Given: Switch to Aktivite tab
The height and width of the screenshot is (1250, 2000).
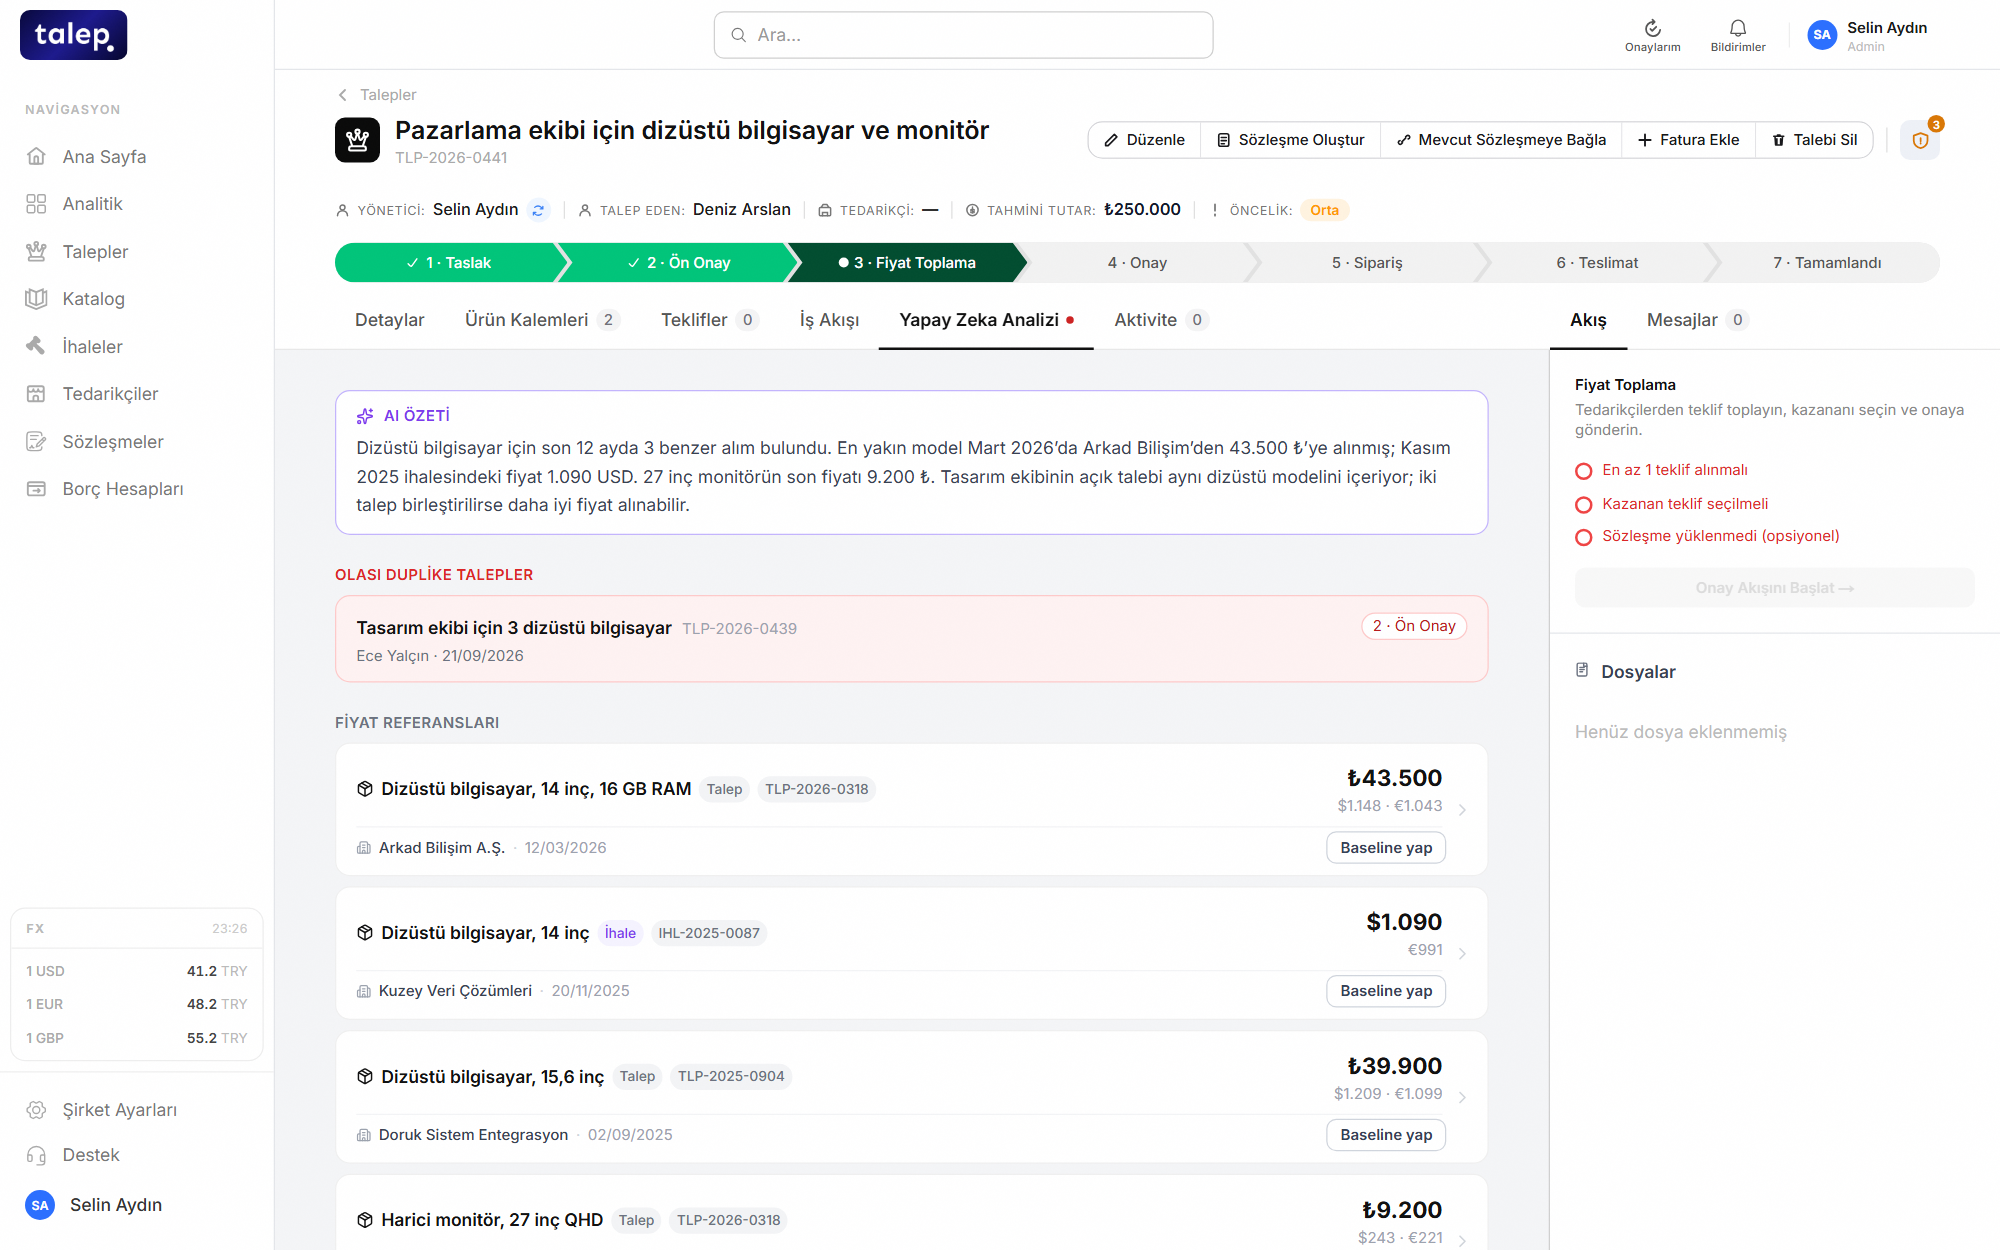Looking at the screenshot, I should (1161, 320).
